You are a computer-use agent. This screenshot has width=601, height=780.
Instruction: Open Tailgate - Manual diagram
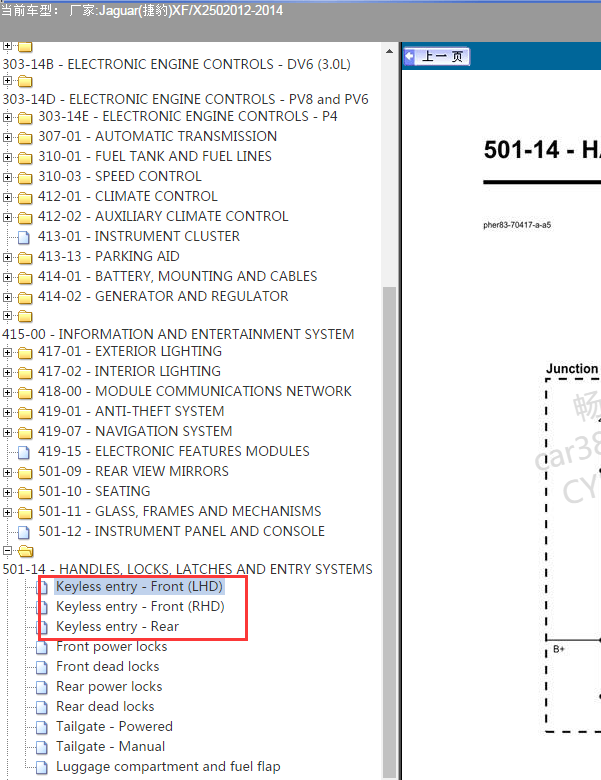click(110, 746)
